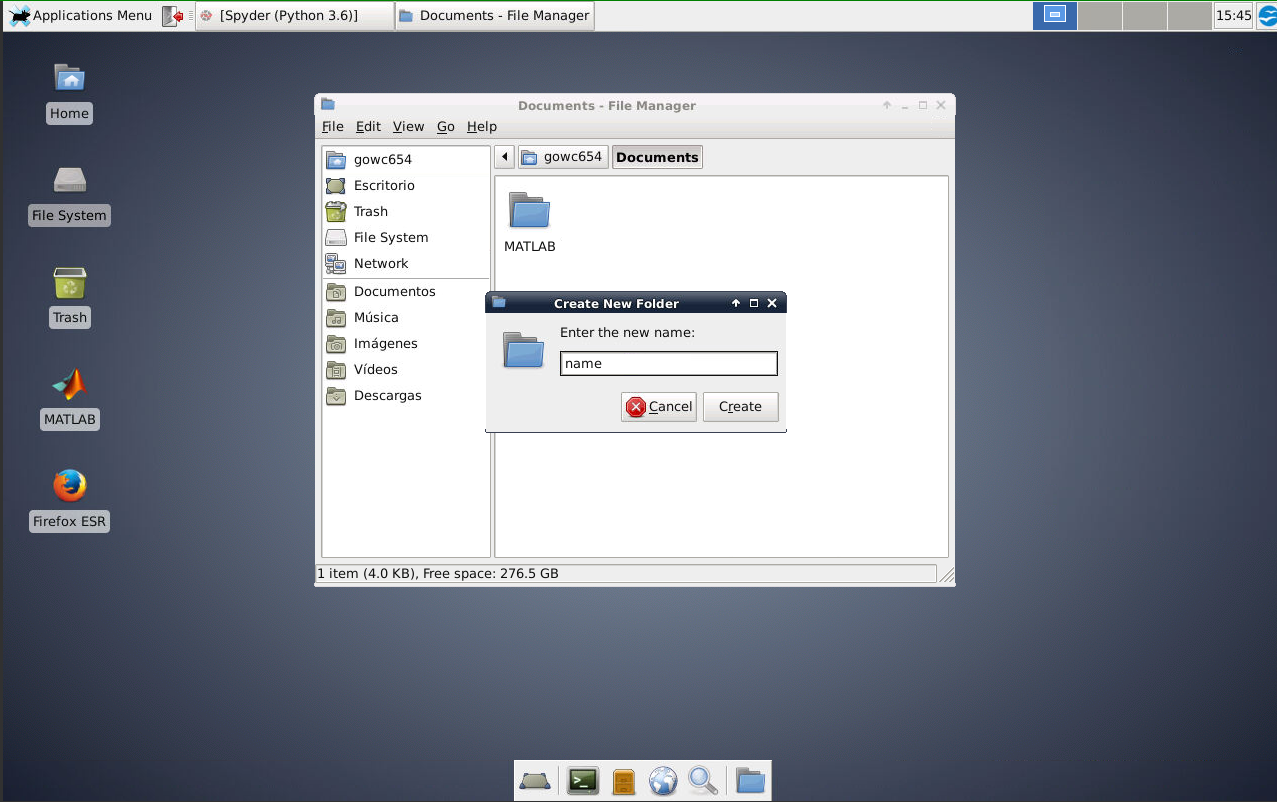This screenshot has width=1277, height=802.
Task: Switch to Spyder (Python 3.6) taskbar window
Action: pos(294,15)
